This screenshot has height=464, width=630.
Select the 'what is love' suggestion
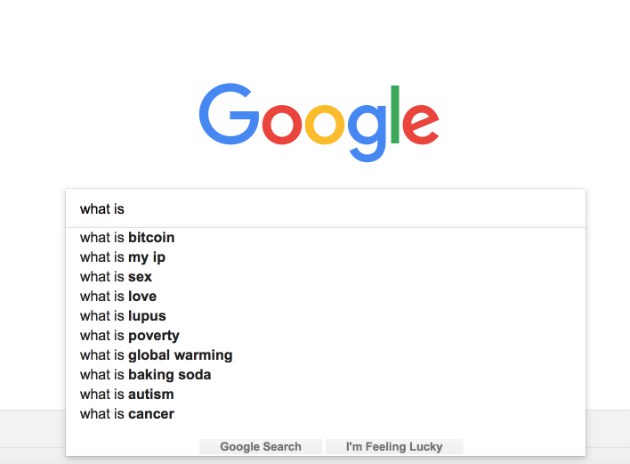tap(118, 296)
